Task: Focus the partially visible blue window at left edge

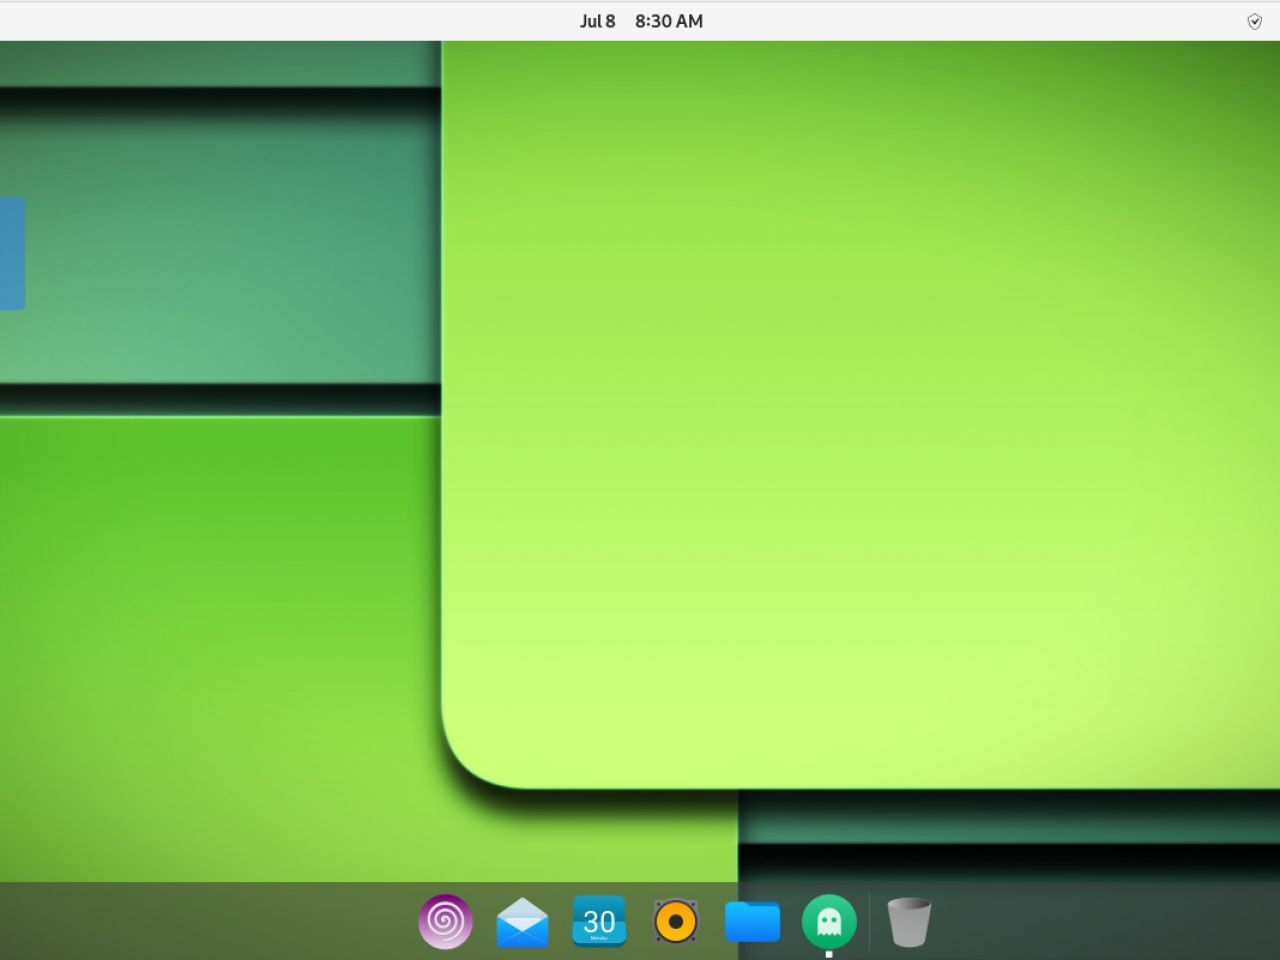Action: coord(12,255)
